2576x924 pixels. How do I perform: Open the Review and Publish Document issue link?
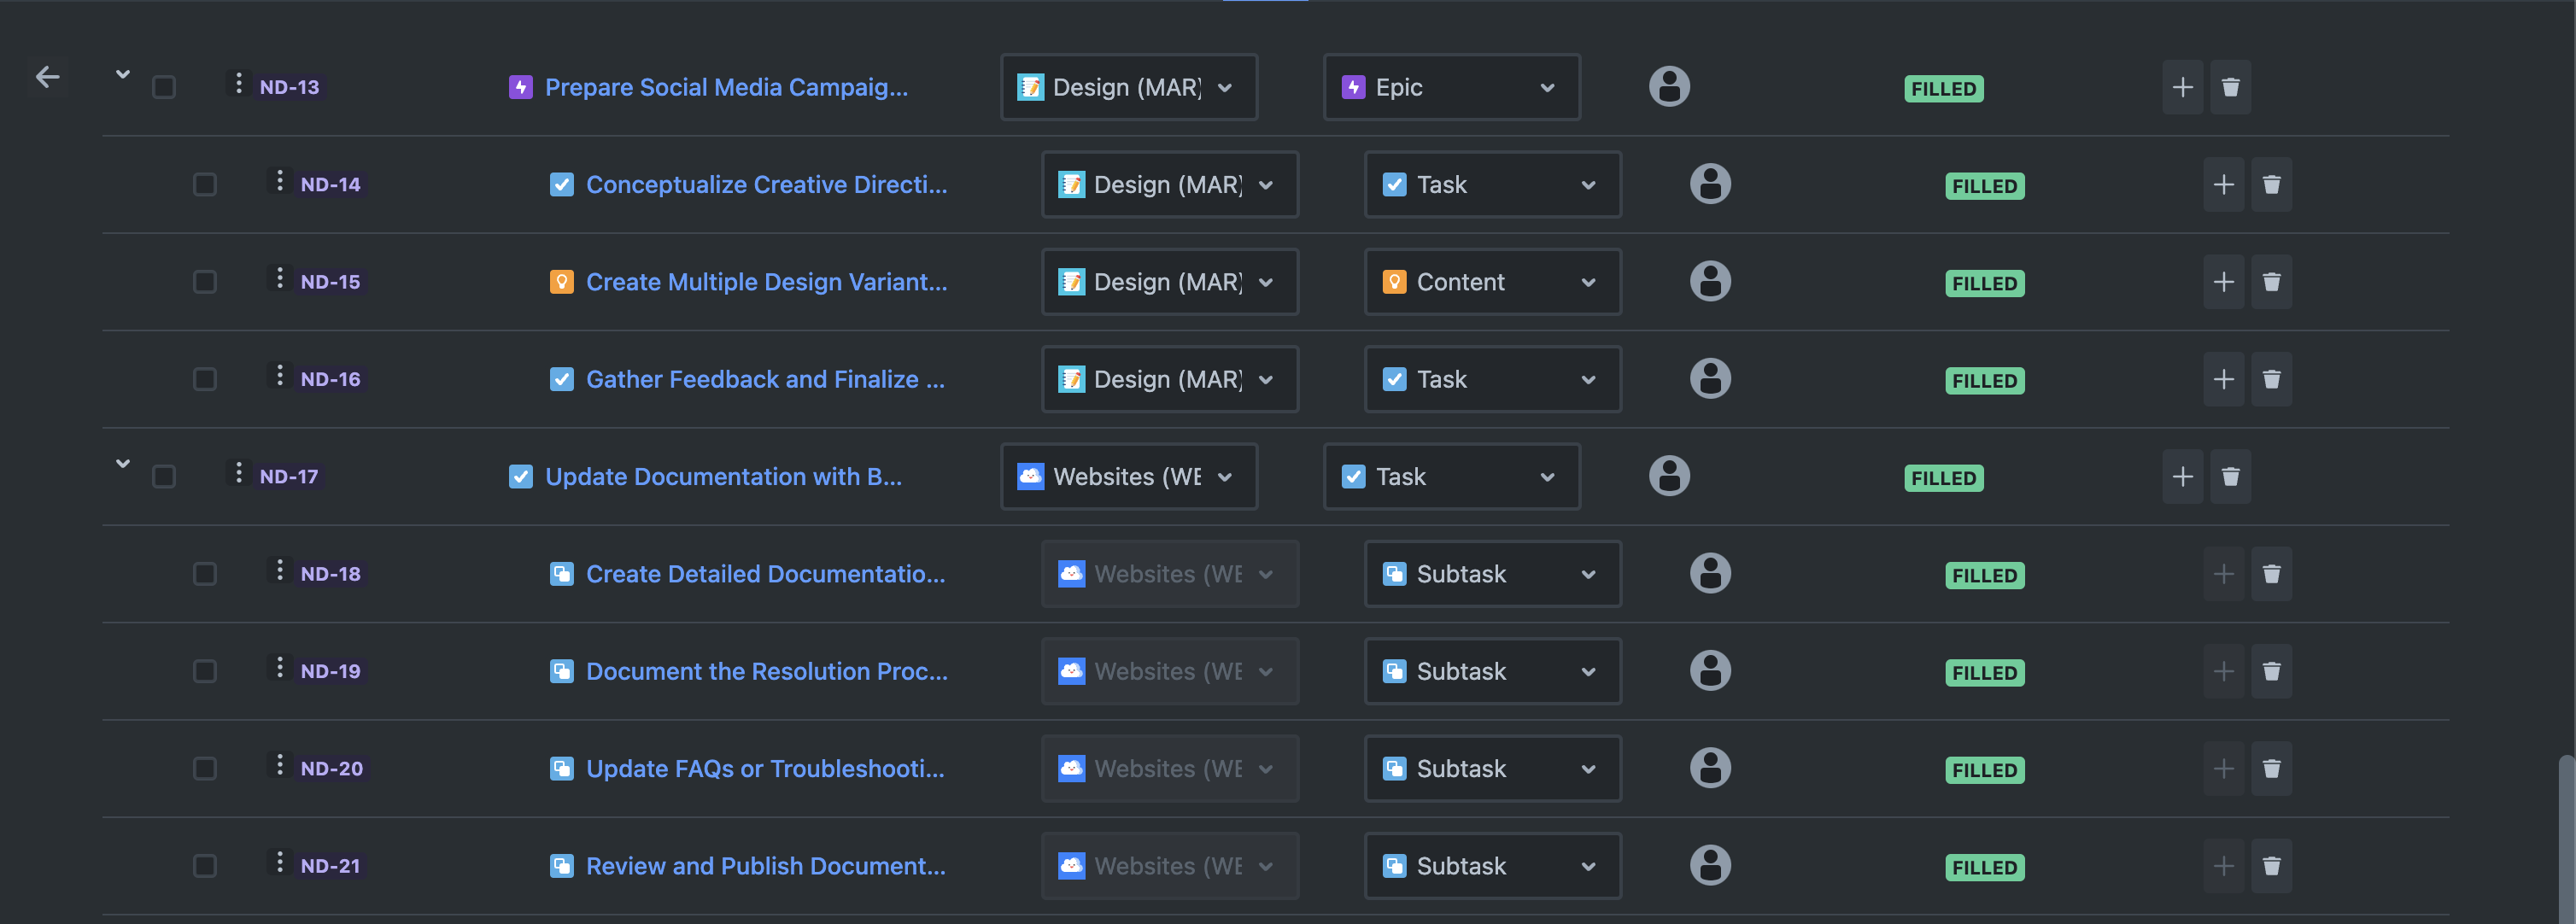[x=765, y=867]
